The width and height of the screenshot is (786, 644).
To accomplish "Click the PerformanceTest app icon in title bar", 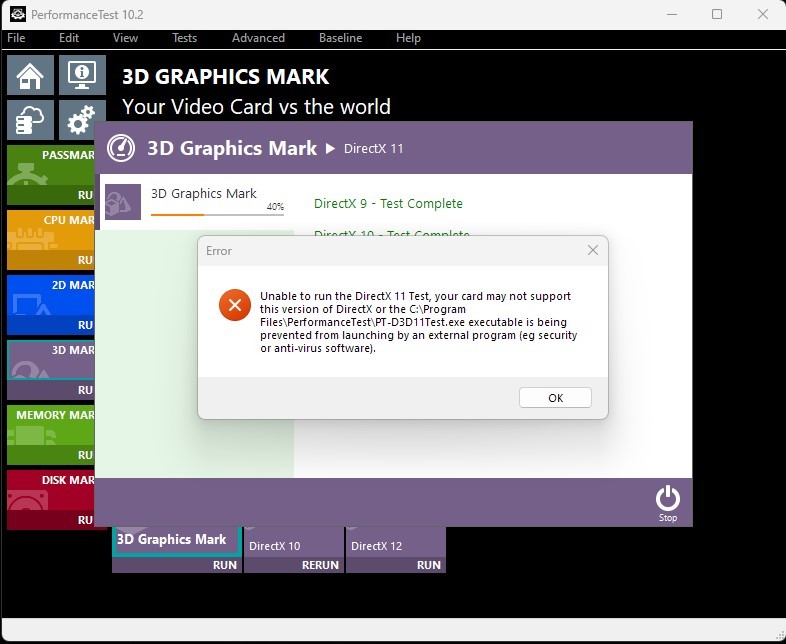I will coord(18,15).
